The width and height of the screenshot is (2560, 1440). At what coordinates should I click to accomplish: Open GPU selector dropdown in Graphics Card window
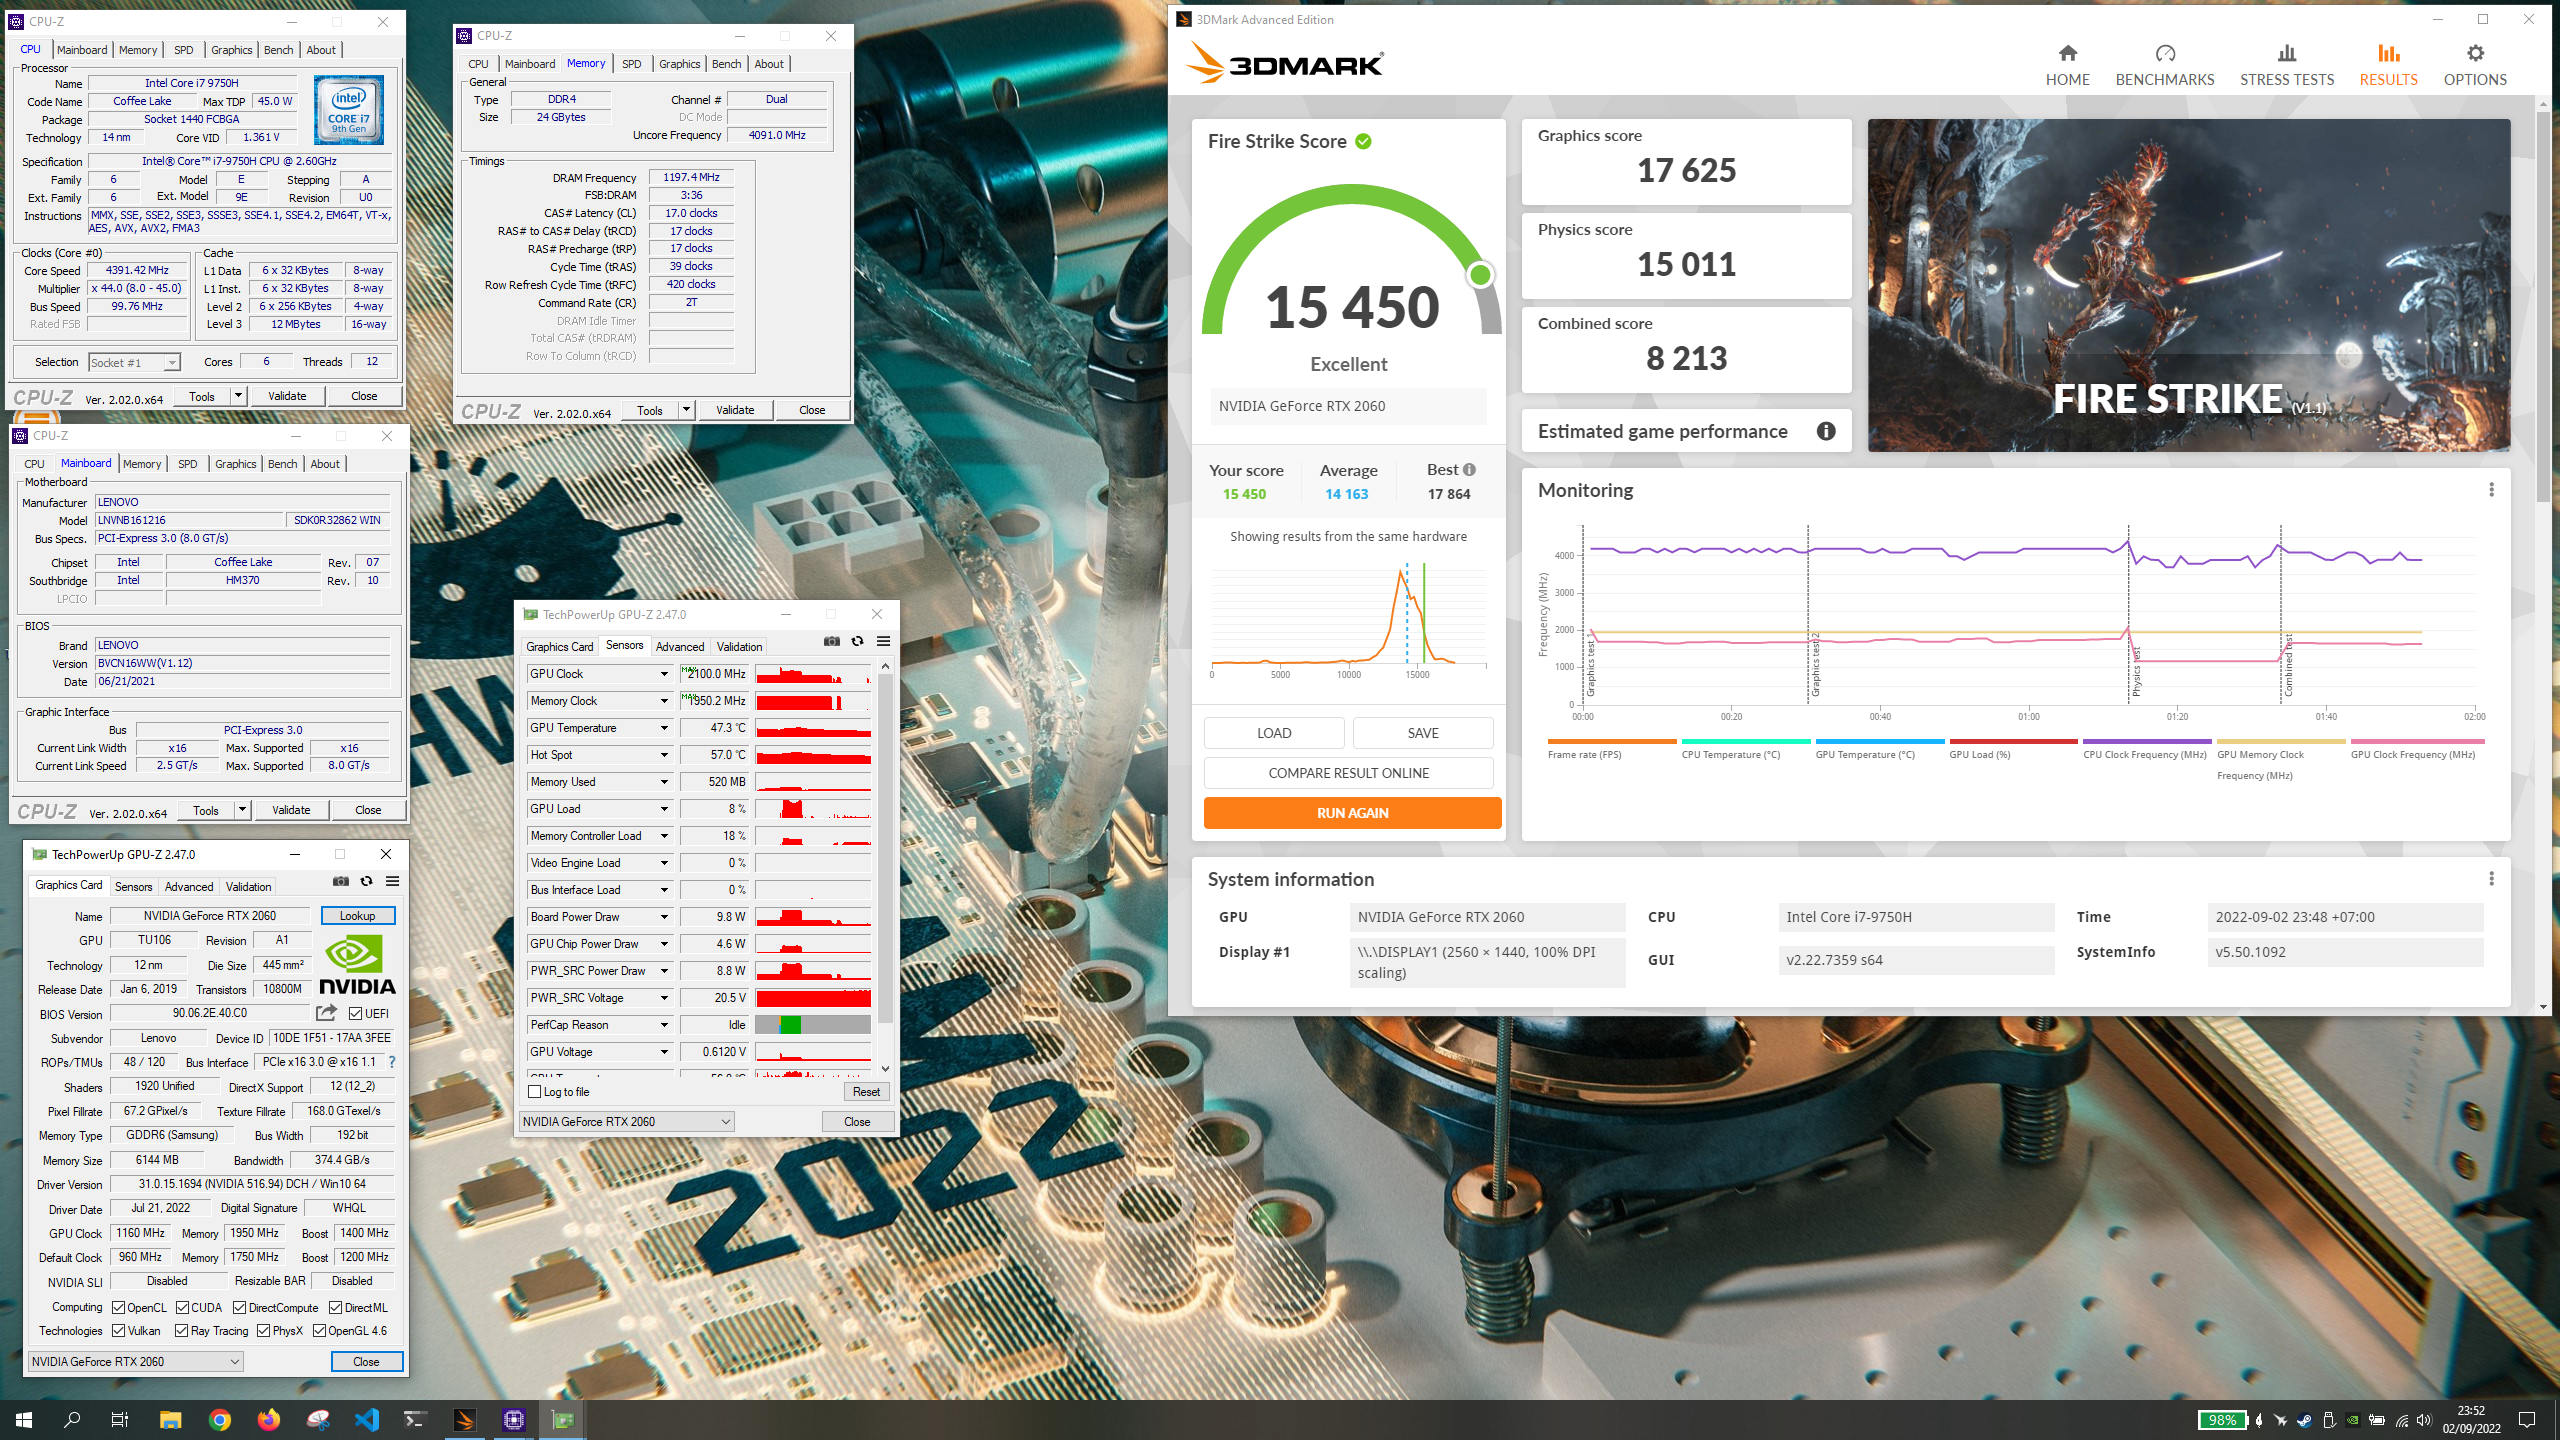(136, 1362)
